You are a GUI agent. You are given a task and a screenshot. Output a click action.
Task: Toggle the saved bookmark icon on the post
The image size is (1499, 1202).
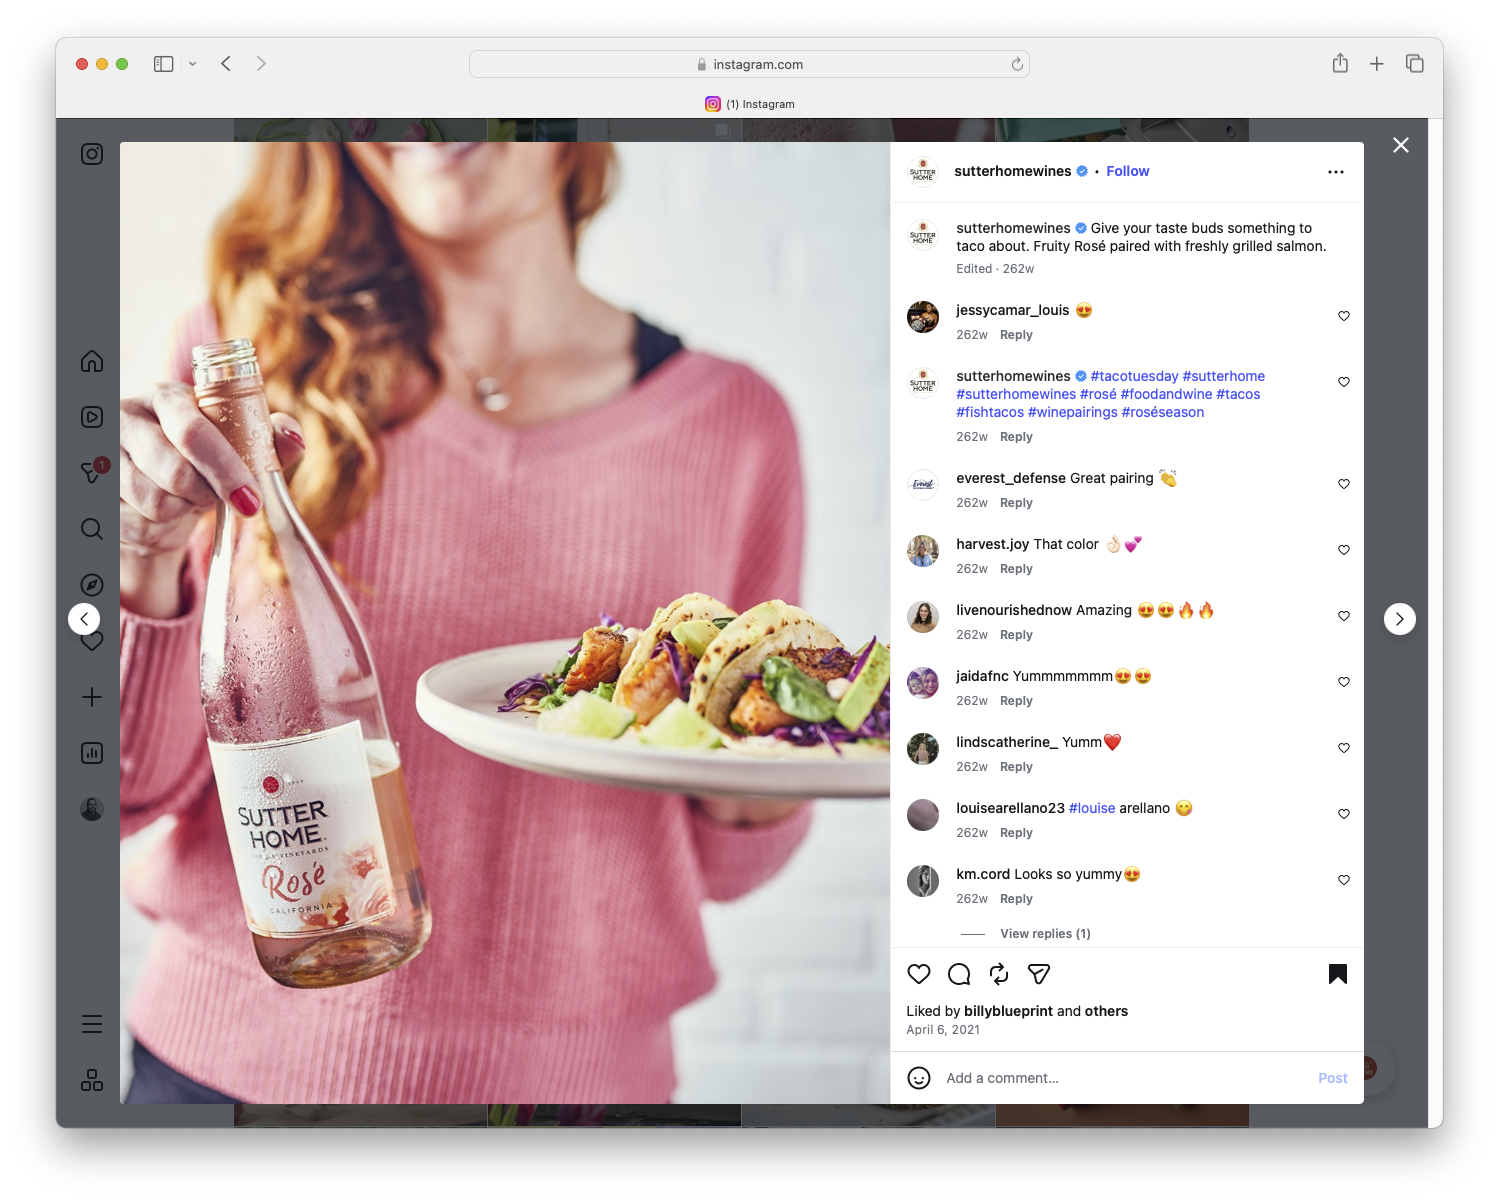[1338, 974]
